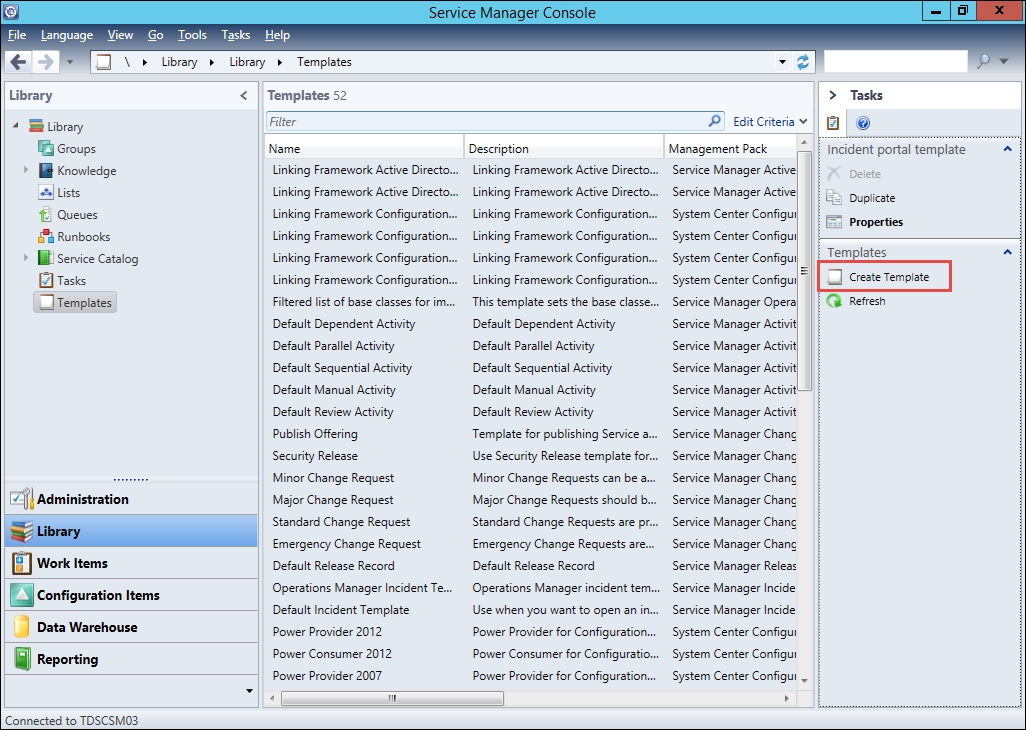Click the Queues icon in tree
1026x730 pixels.
pyautogui.click(x=46, y=215)
